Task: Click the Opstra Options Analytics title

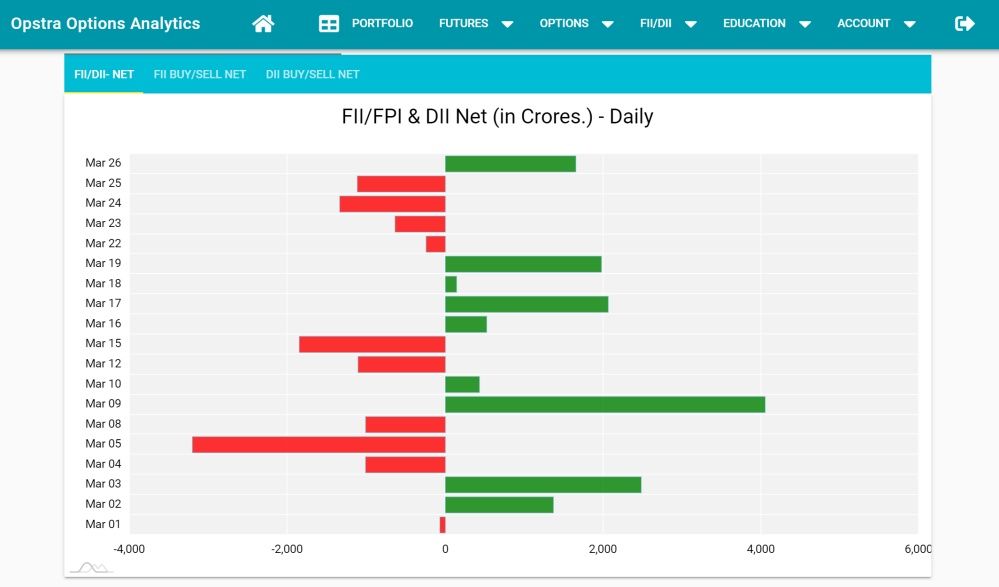Action: pos(105,24)
